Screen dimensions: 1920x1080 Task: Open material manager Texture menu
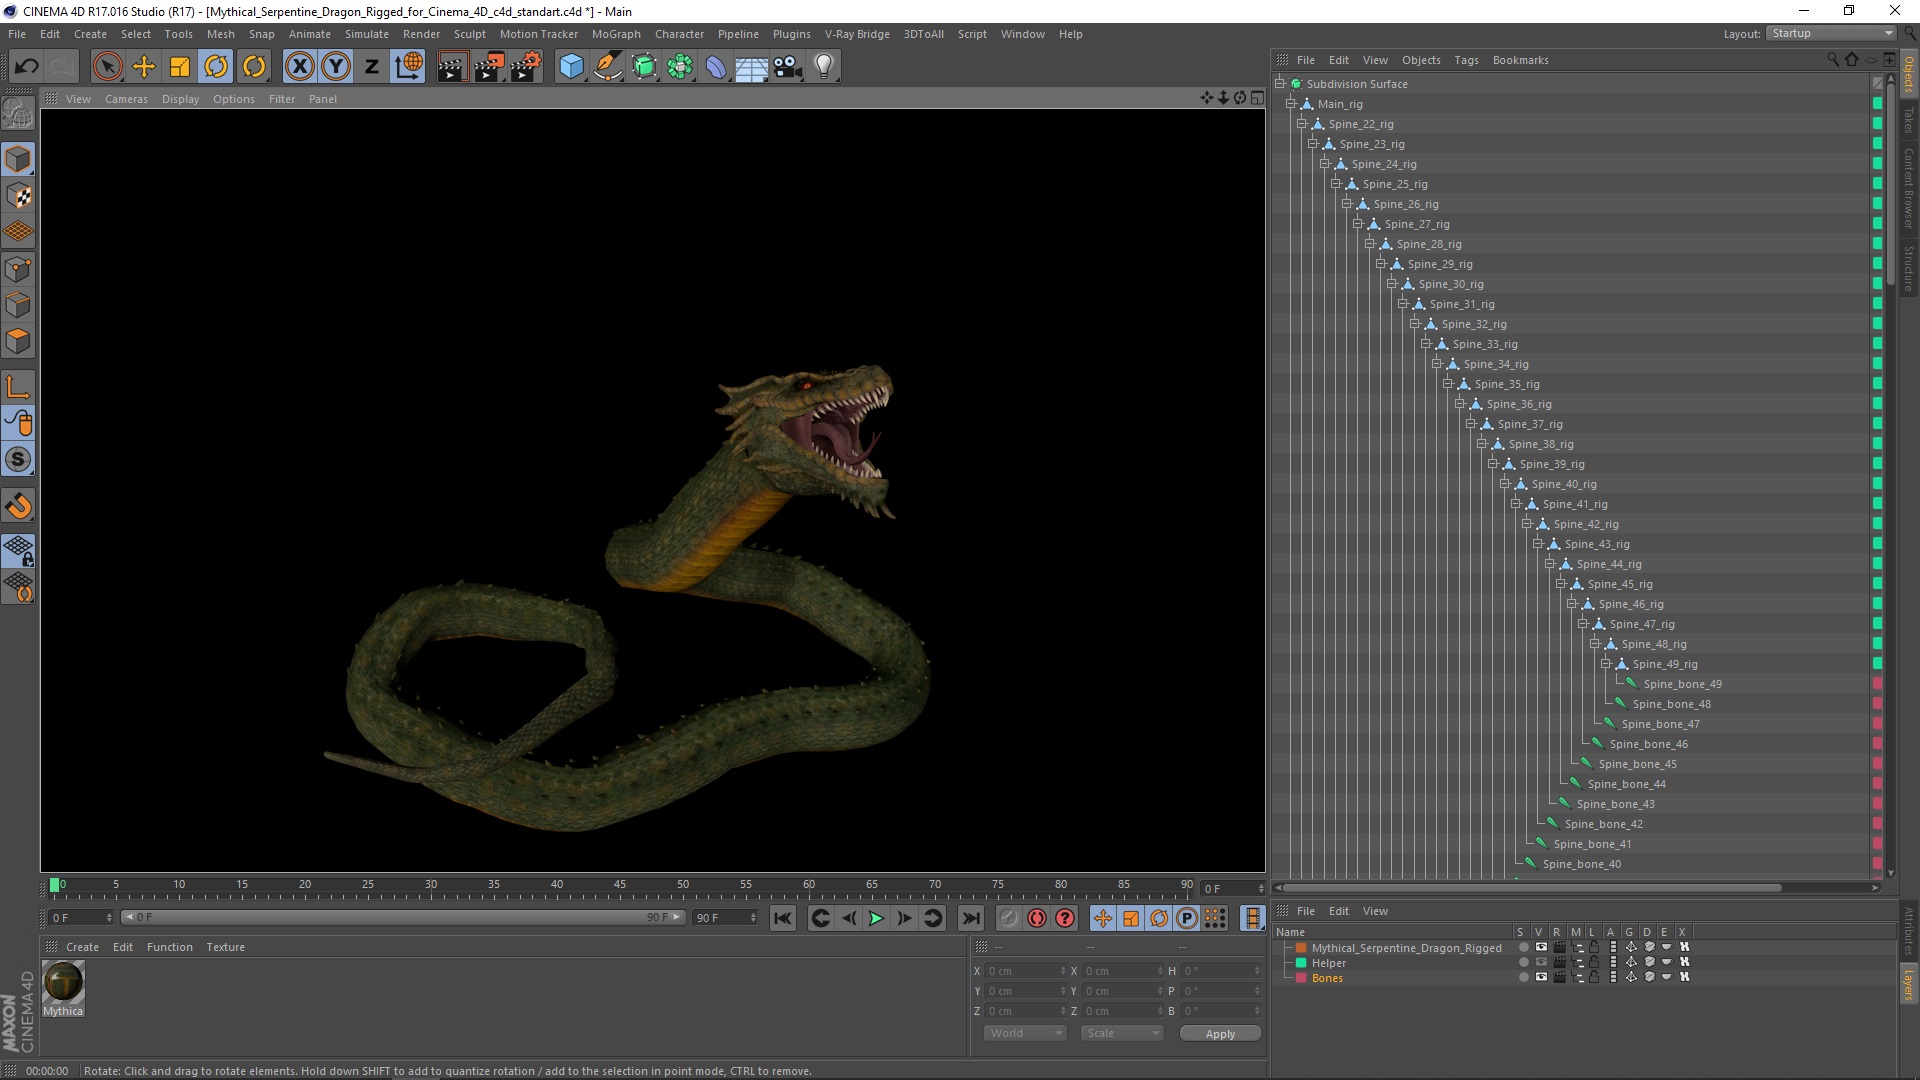(225, 947)
